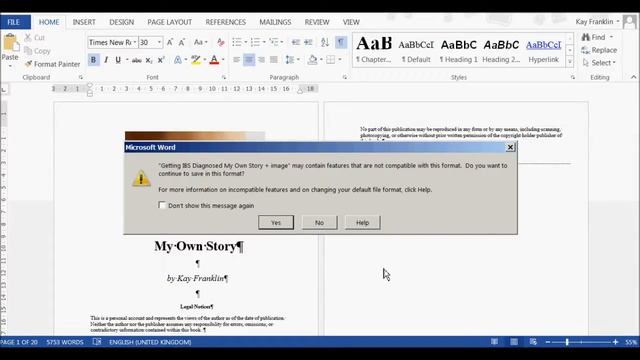Click the Cut scissors icon
This screenshot has width=640, height=360.
coord(28,38)
